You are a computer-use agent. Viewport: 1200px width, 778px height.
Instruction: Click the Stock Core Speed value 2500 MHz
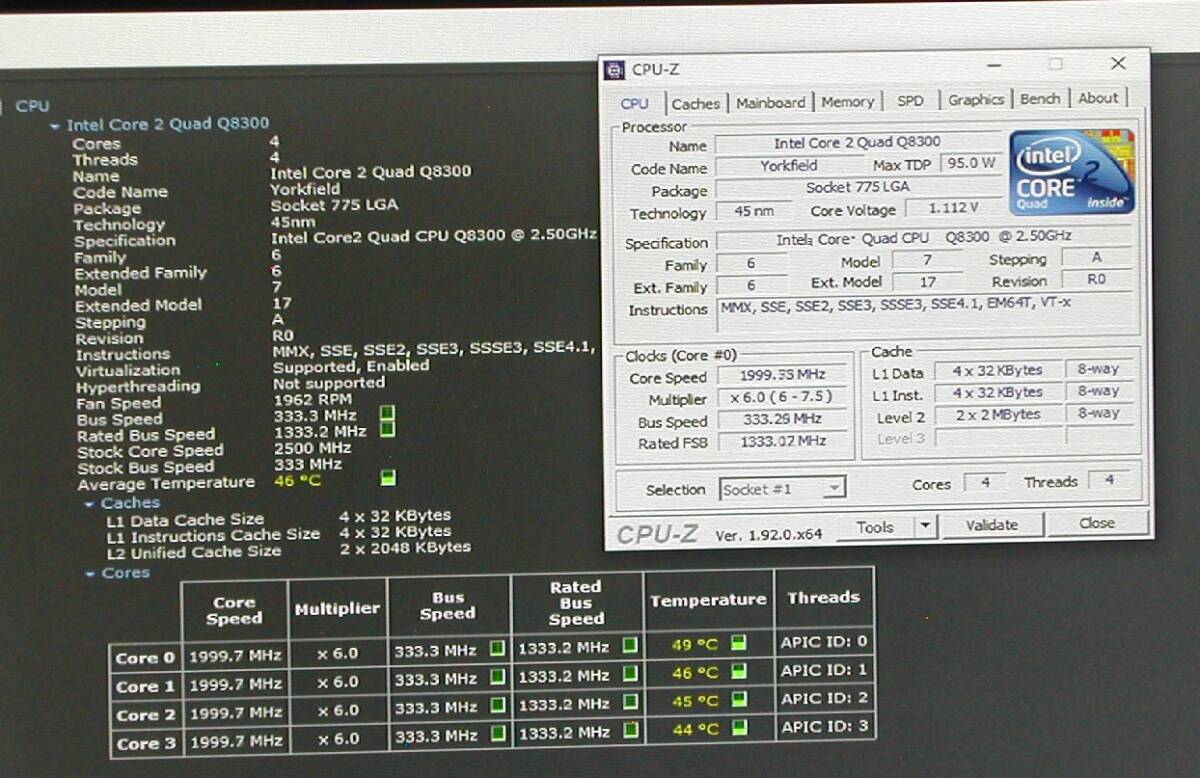tap(312, 449)
